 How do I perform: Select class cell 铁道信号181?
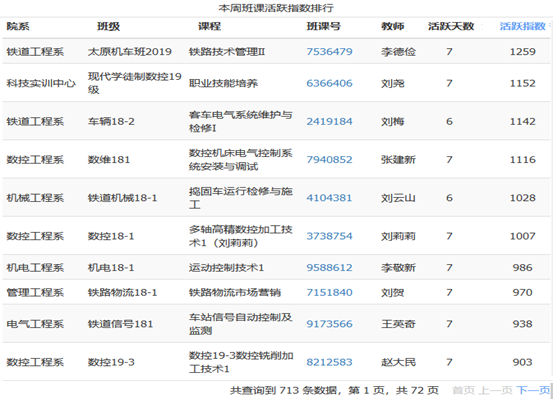point(120,324)
